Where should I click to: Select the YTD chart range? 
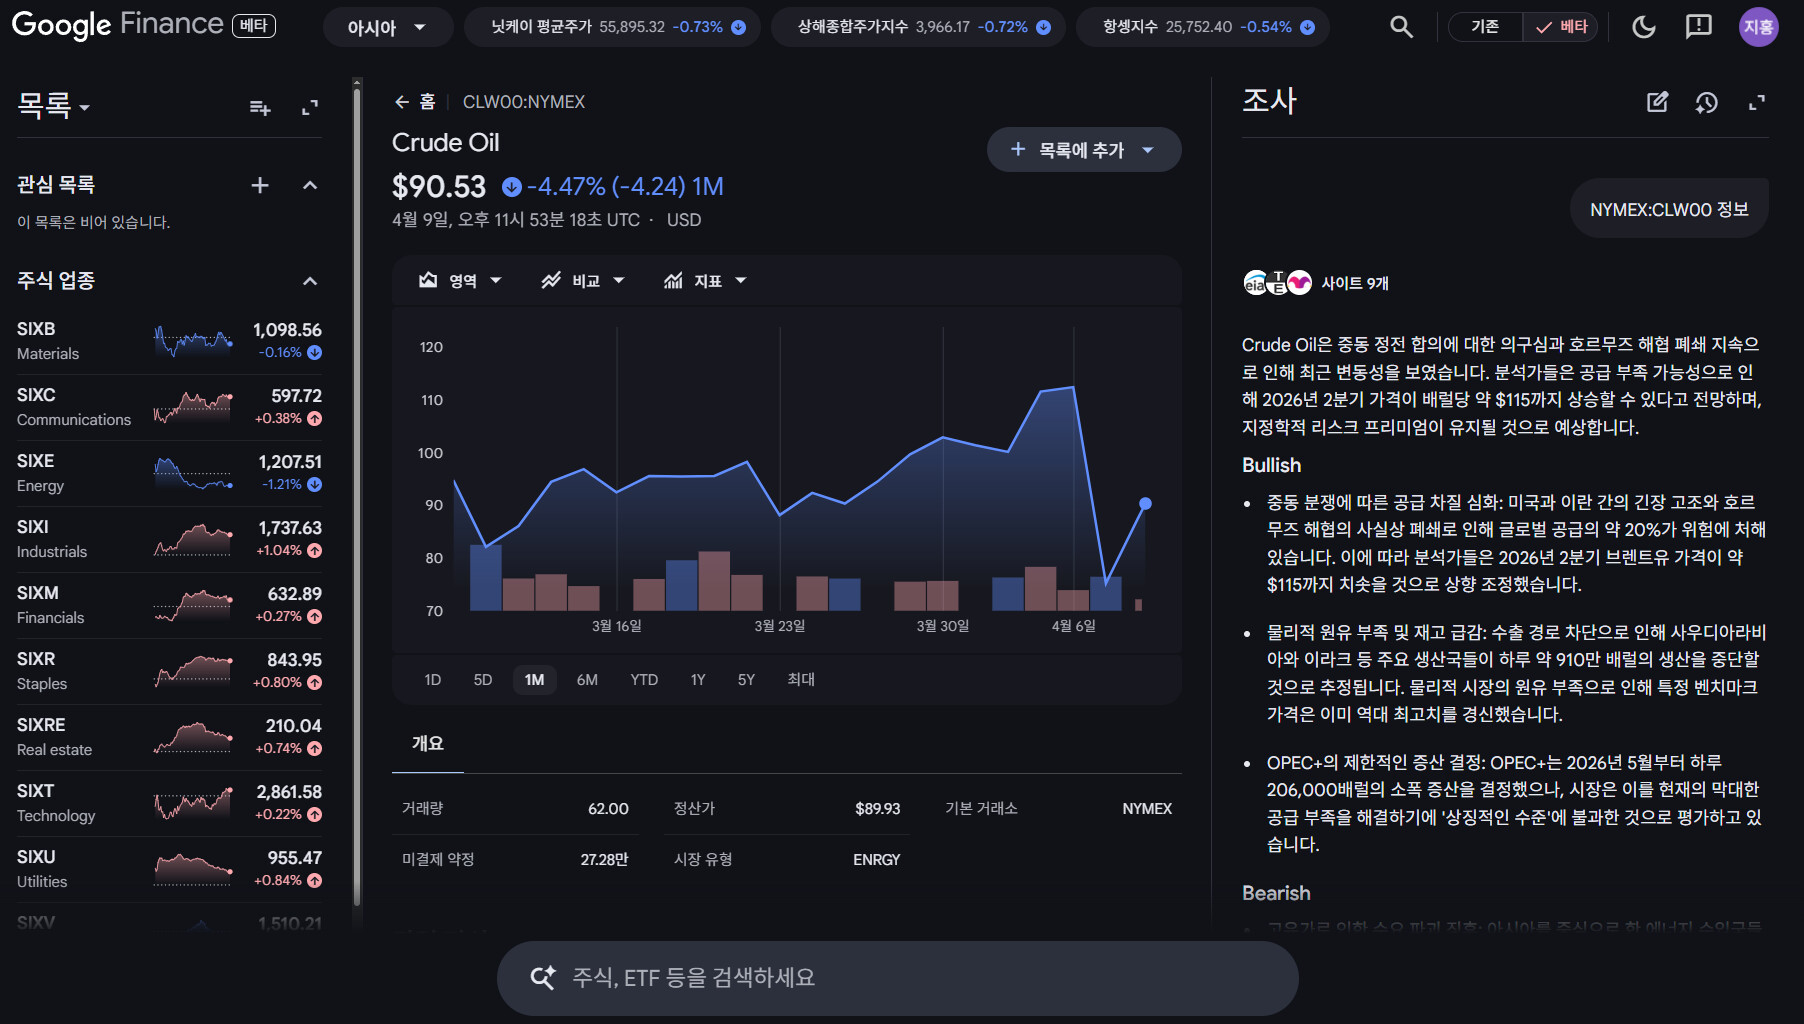coord(644,680)
